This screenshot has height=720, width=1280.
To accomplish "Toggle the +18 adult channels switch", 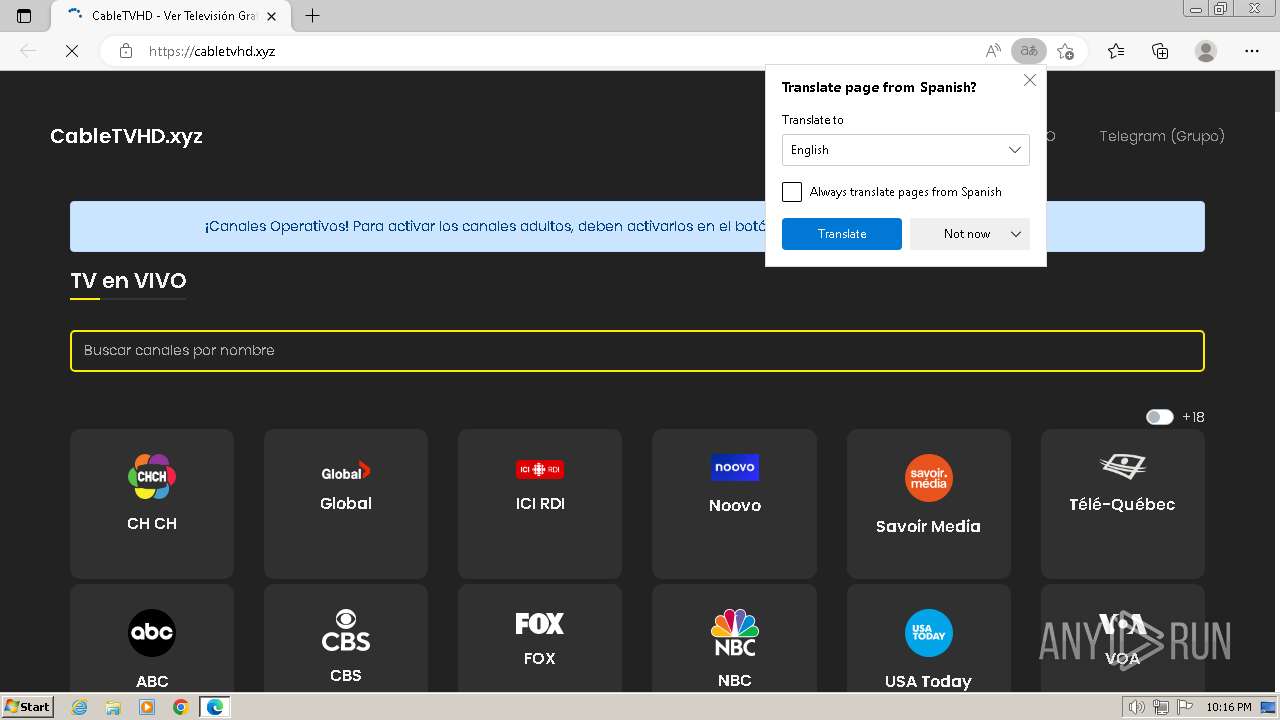I will 1159,417.
